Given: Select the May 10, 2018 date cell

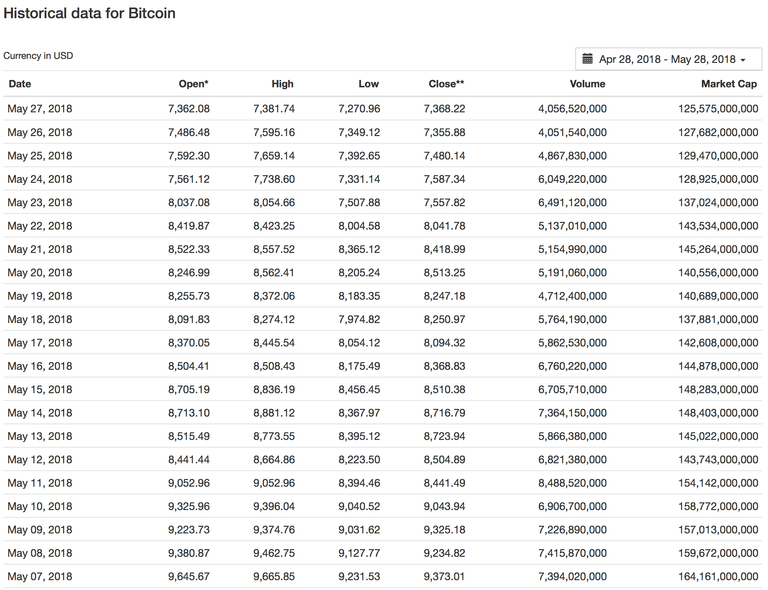Looking at the screenshot, I should pyautogui.click(x=40, y=507).
